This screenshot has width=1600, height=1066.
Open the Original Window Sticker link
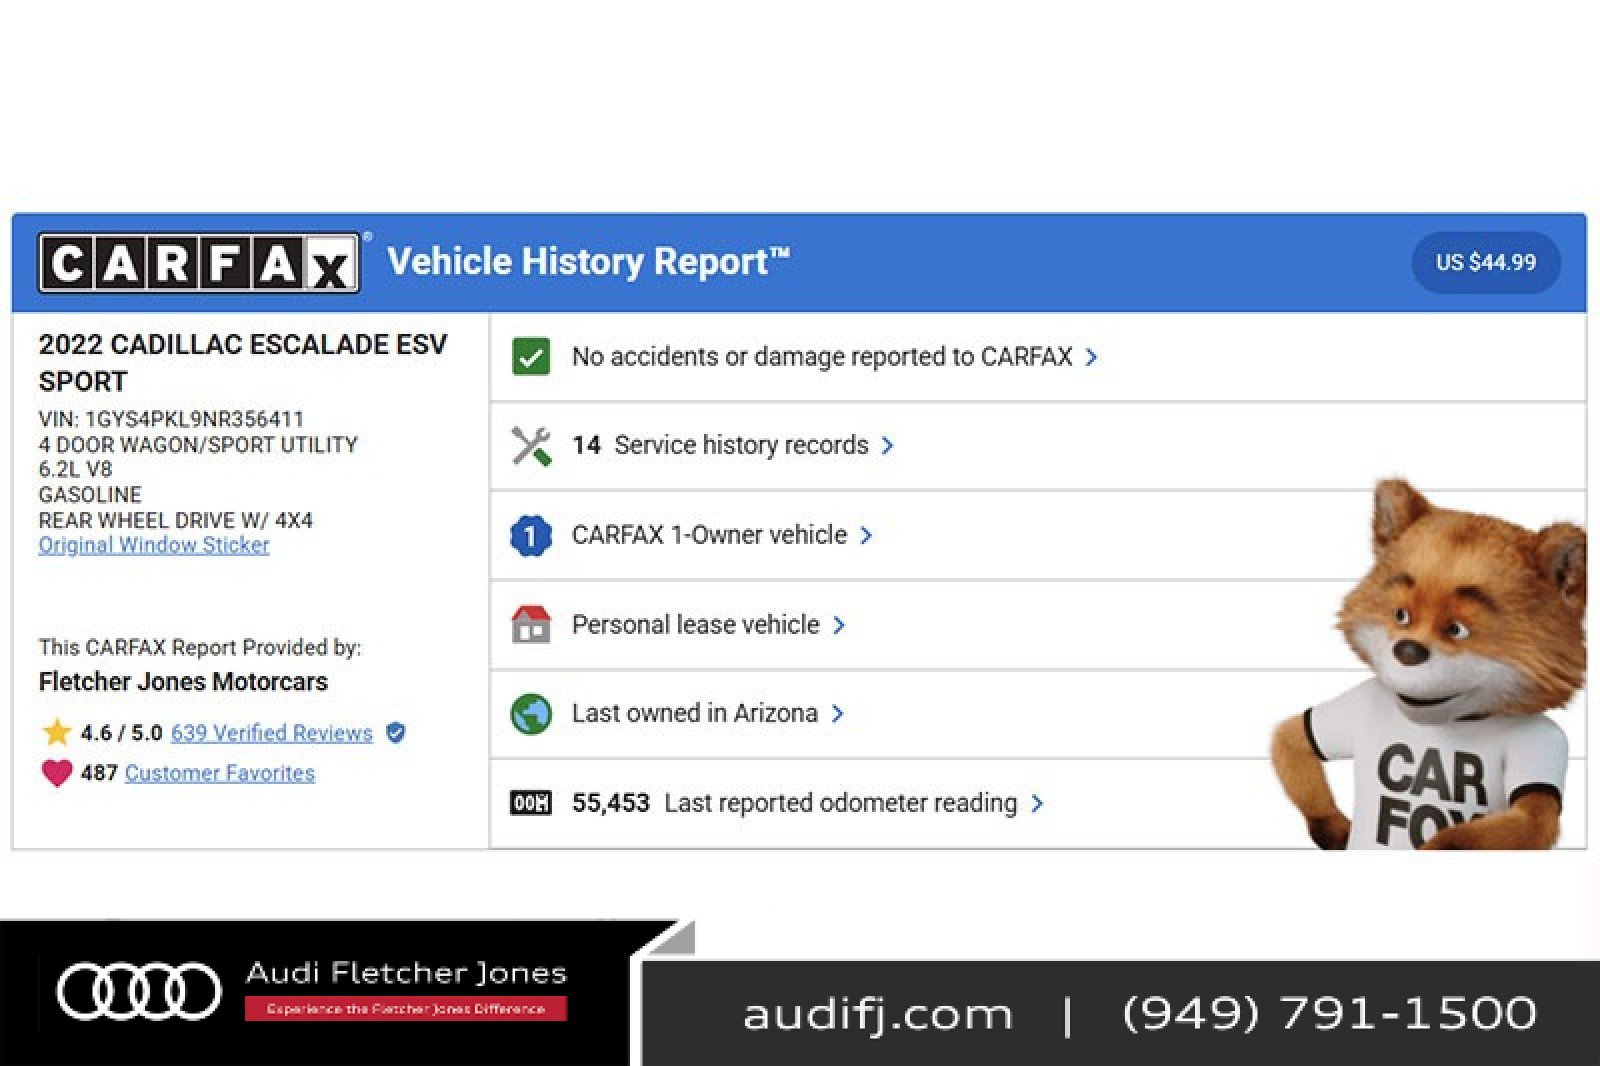(154, 545)
